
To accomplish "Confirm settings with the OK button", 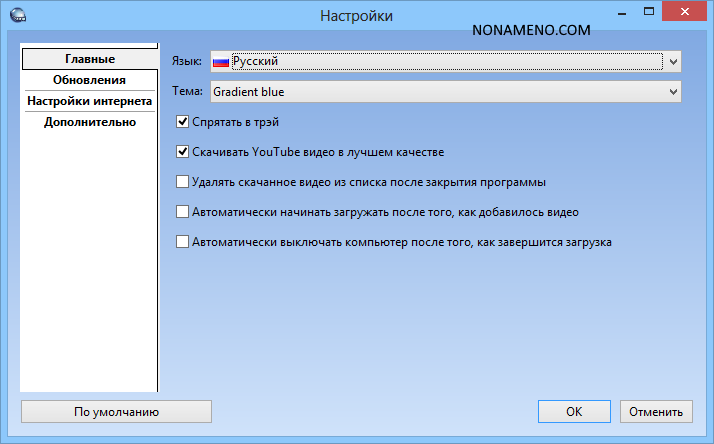I will 573,411.
